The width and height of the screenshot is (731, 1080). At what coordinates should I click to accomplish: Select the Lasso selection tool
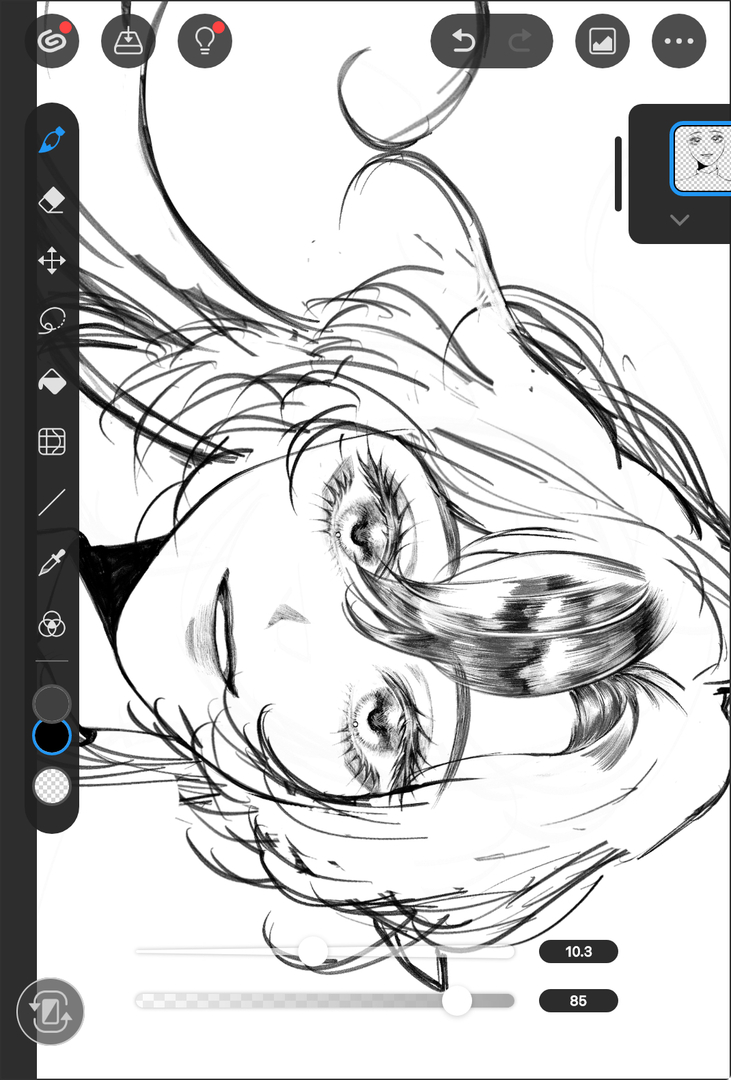(x=52, y=321)
